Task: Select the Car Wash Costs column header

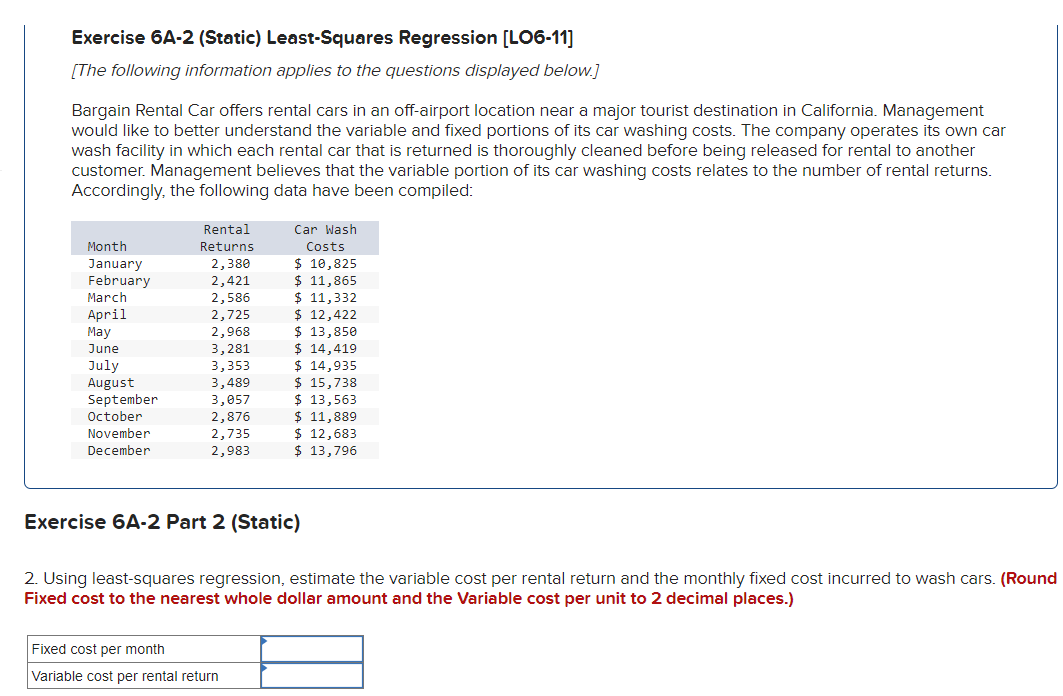Action: coord(327,238)
